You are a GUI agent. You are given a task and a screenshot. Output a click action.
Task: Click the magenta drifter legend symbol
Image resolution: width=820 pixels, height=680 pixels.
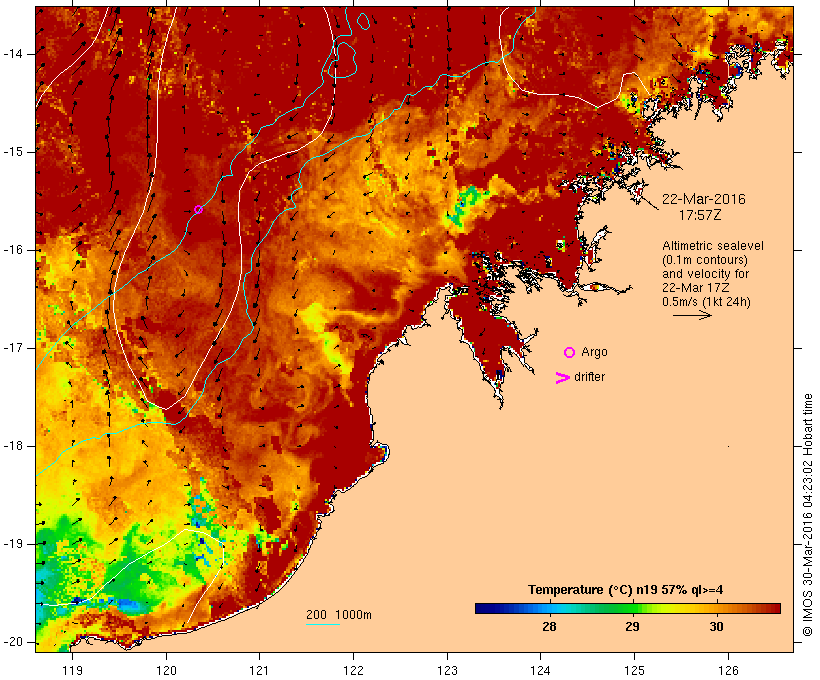point(563,378)
